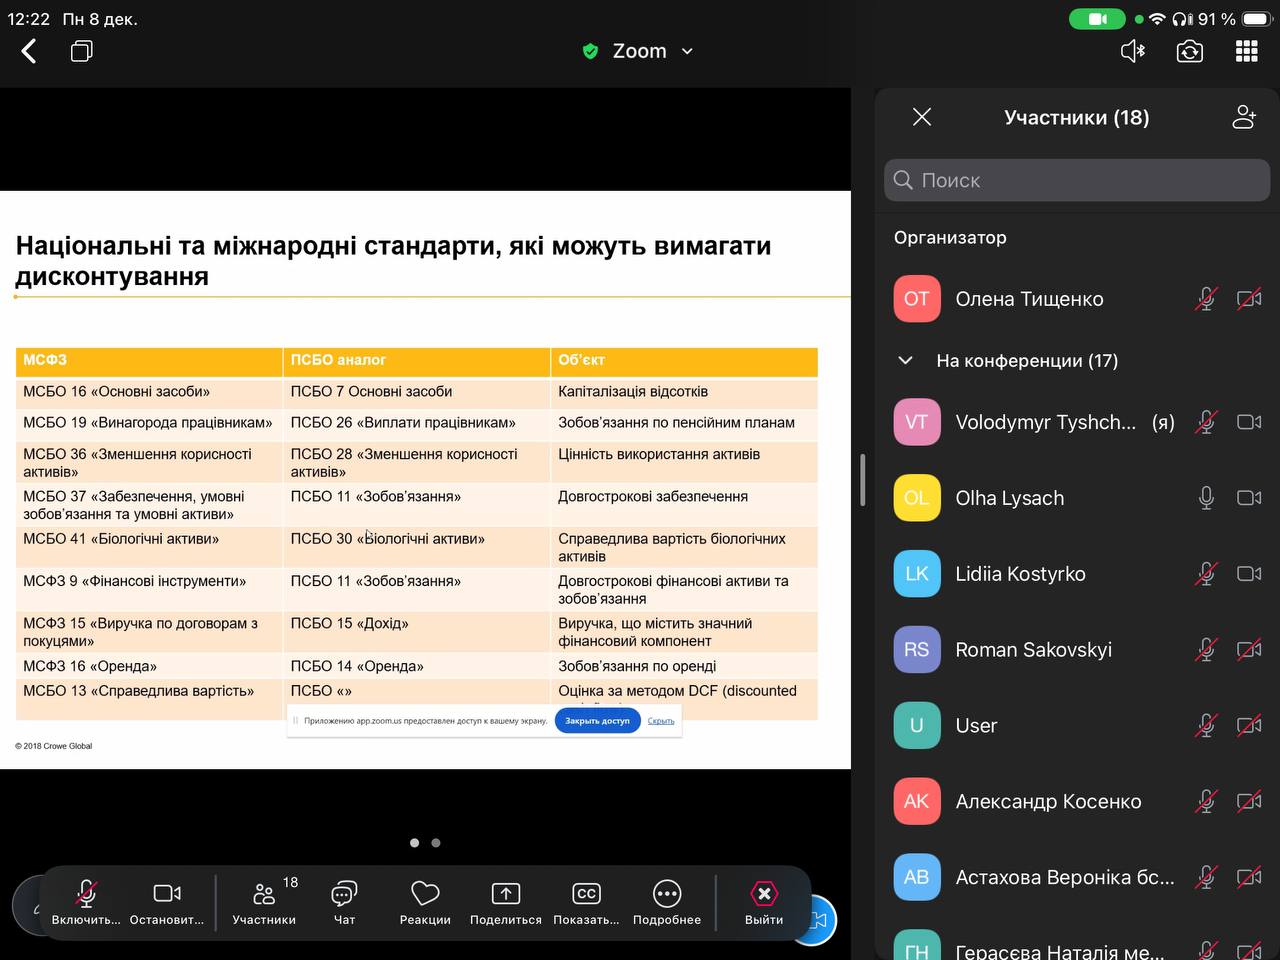Go back using the top-left chevron

tap(29, 51)
